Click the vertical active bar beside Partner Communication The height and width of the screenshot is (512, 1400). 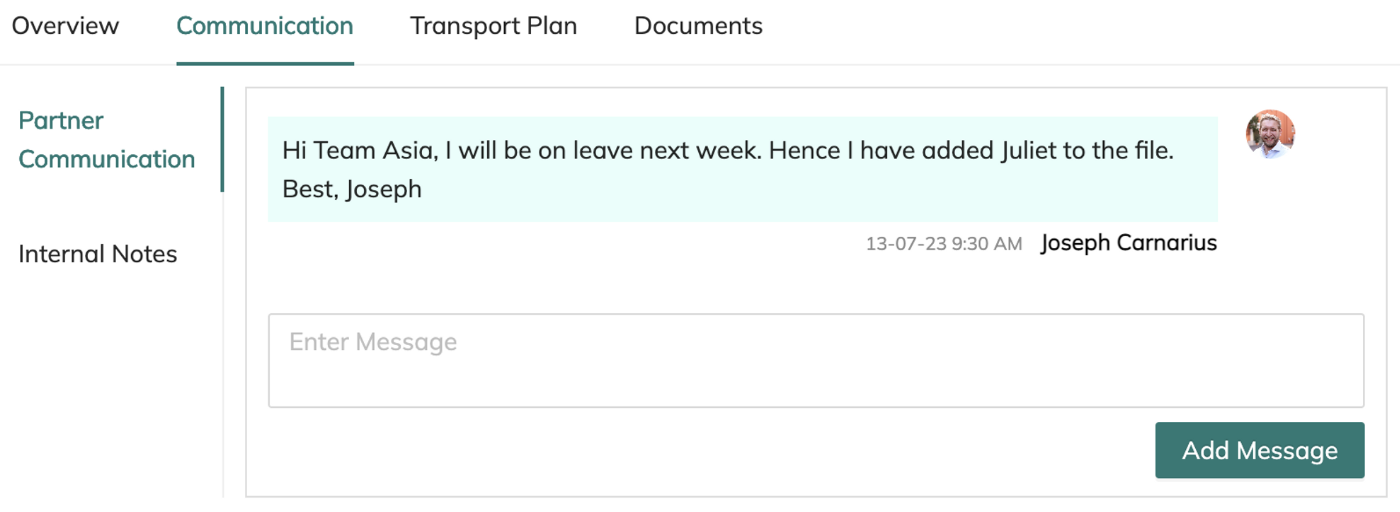pos(222,139)
